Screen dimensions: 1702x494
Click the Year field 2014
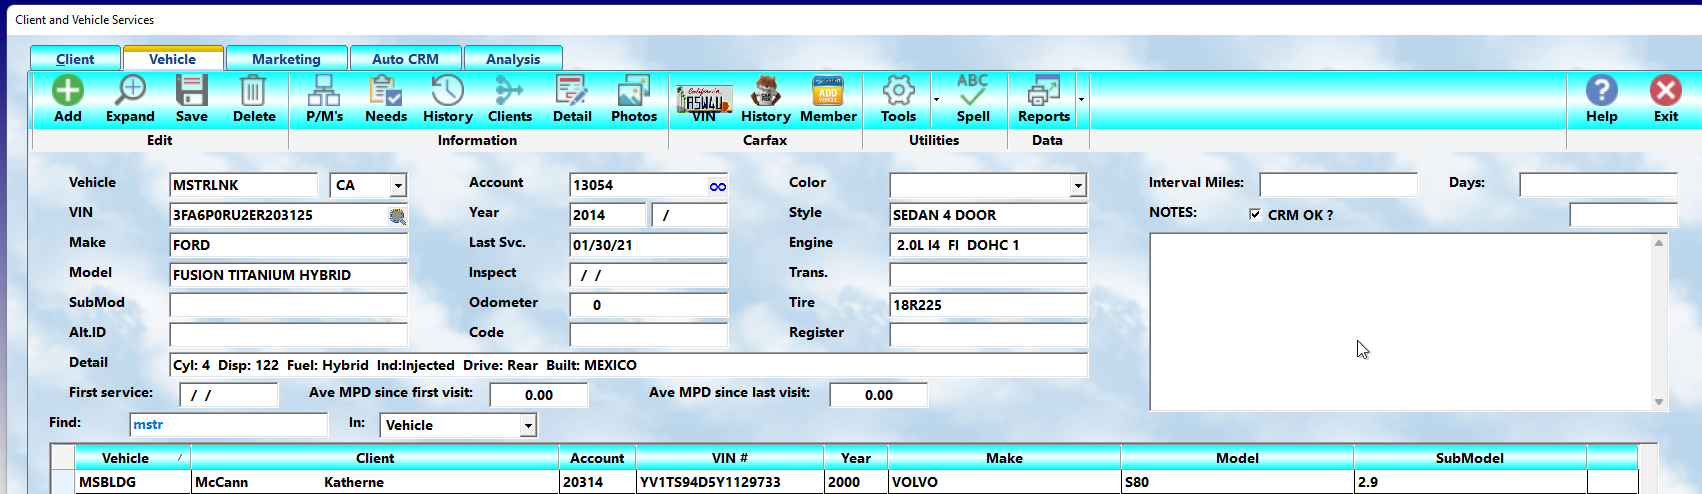pos(608,215)
